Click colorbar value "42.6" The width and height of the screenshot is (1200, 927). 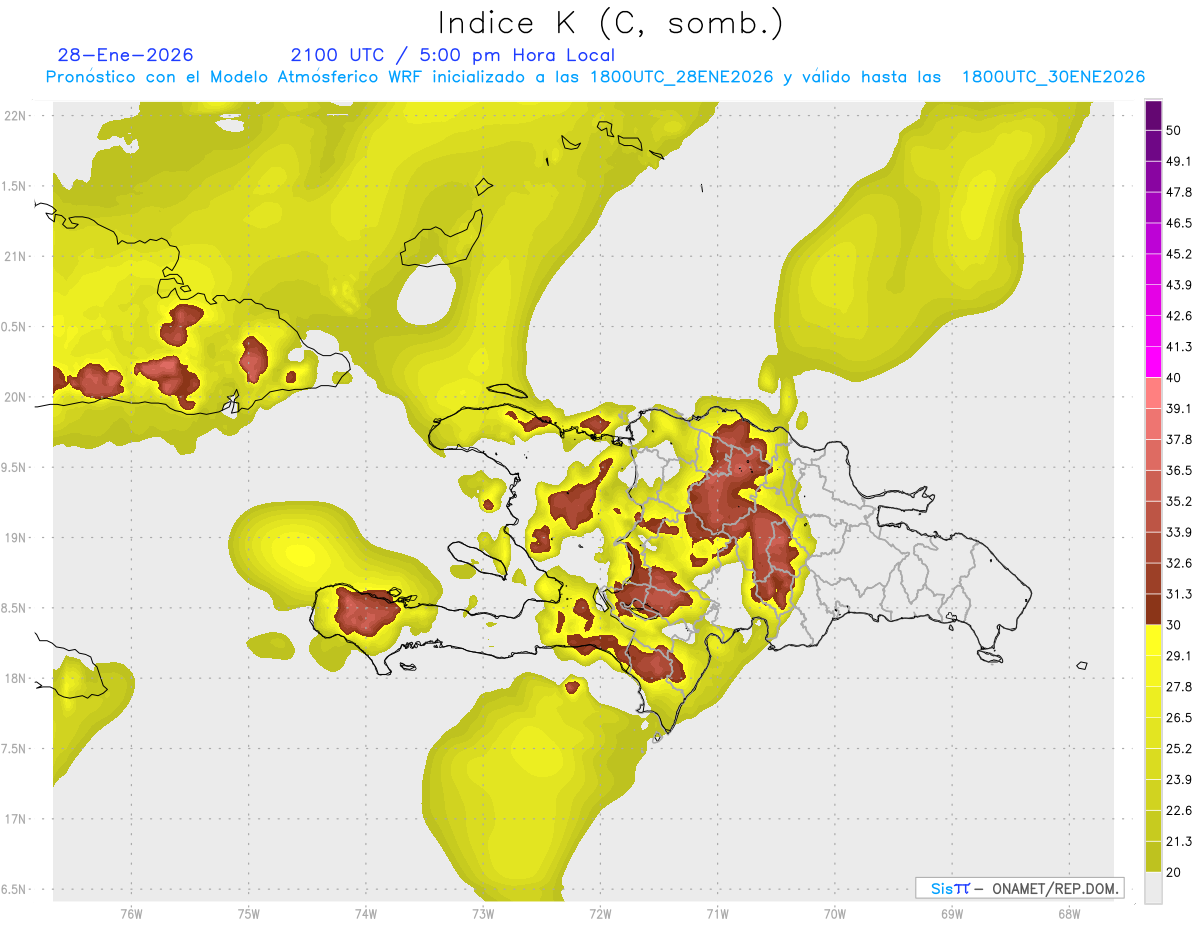click(1179, 316)
